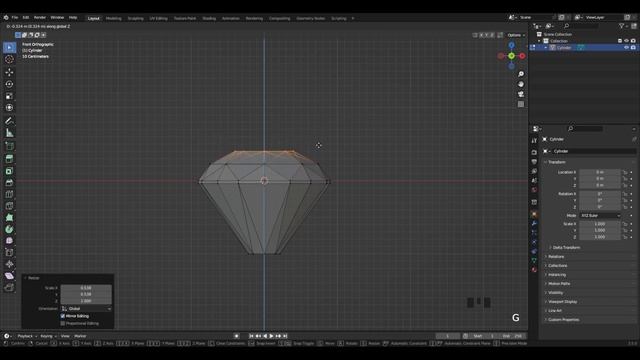Open the Render menu
Screen dimensions: 640x360
[40, 18]
